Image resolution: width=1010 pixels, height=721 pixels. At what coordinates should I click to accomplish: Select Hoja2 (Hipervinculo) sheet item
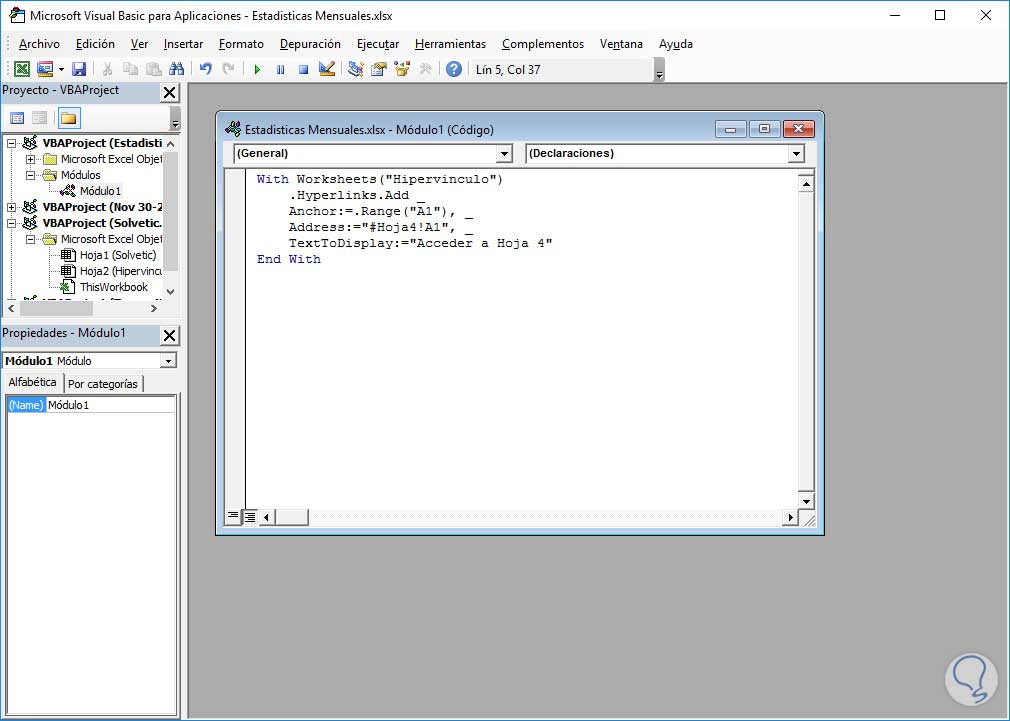pyautogui.click(x=120, y=271)
